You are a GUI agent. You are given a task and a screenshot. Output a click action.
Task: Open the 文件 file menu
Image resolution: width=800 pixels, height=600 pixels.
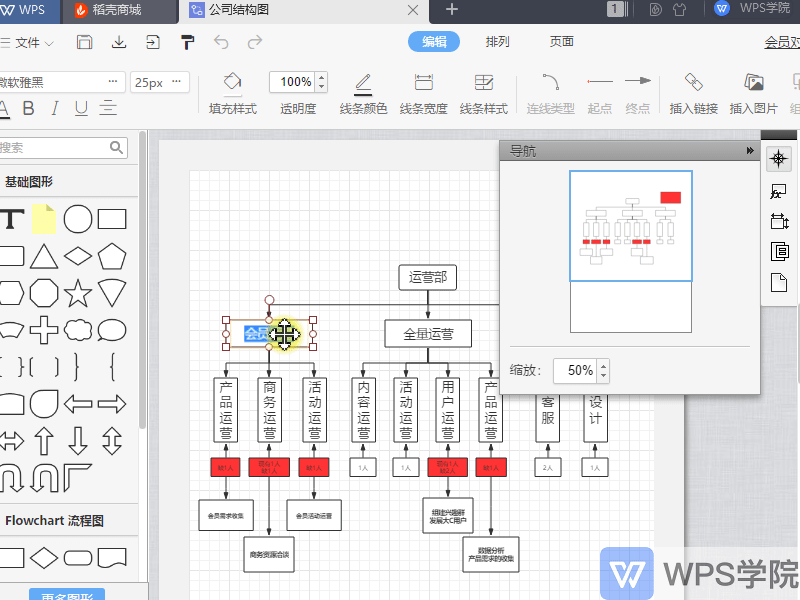pos(28,42)
